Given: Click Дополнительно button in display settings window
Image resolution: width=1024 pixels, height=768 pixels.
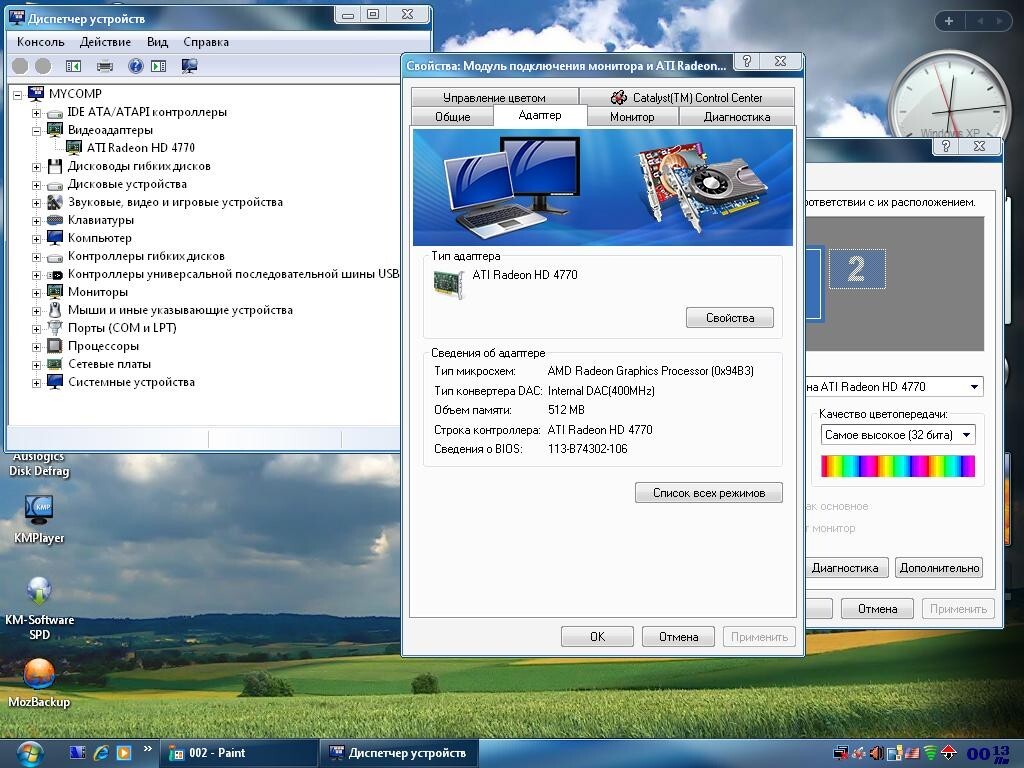Looking at the screenshot, I should (x=939, y=568).
